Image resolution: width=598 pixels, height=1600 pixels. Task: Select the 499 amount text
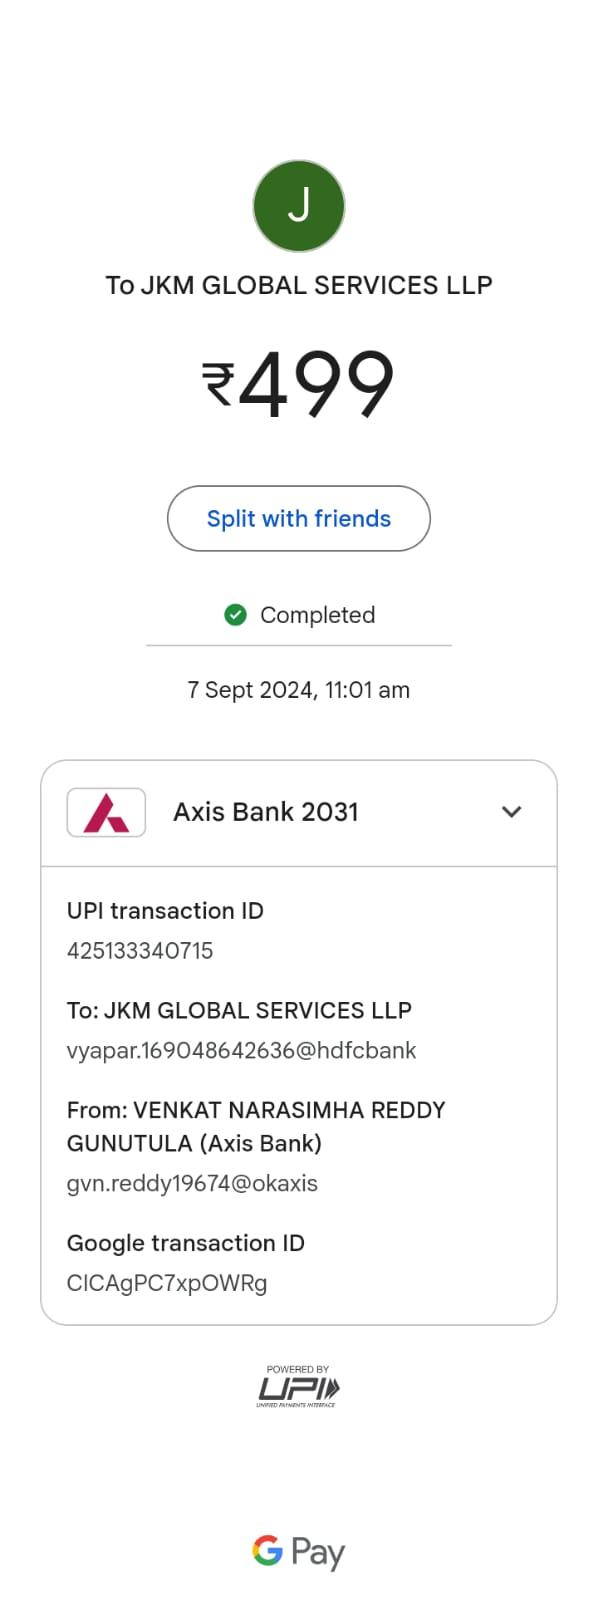tap(316, 384)
